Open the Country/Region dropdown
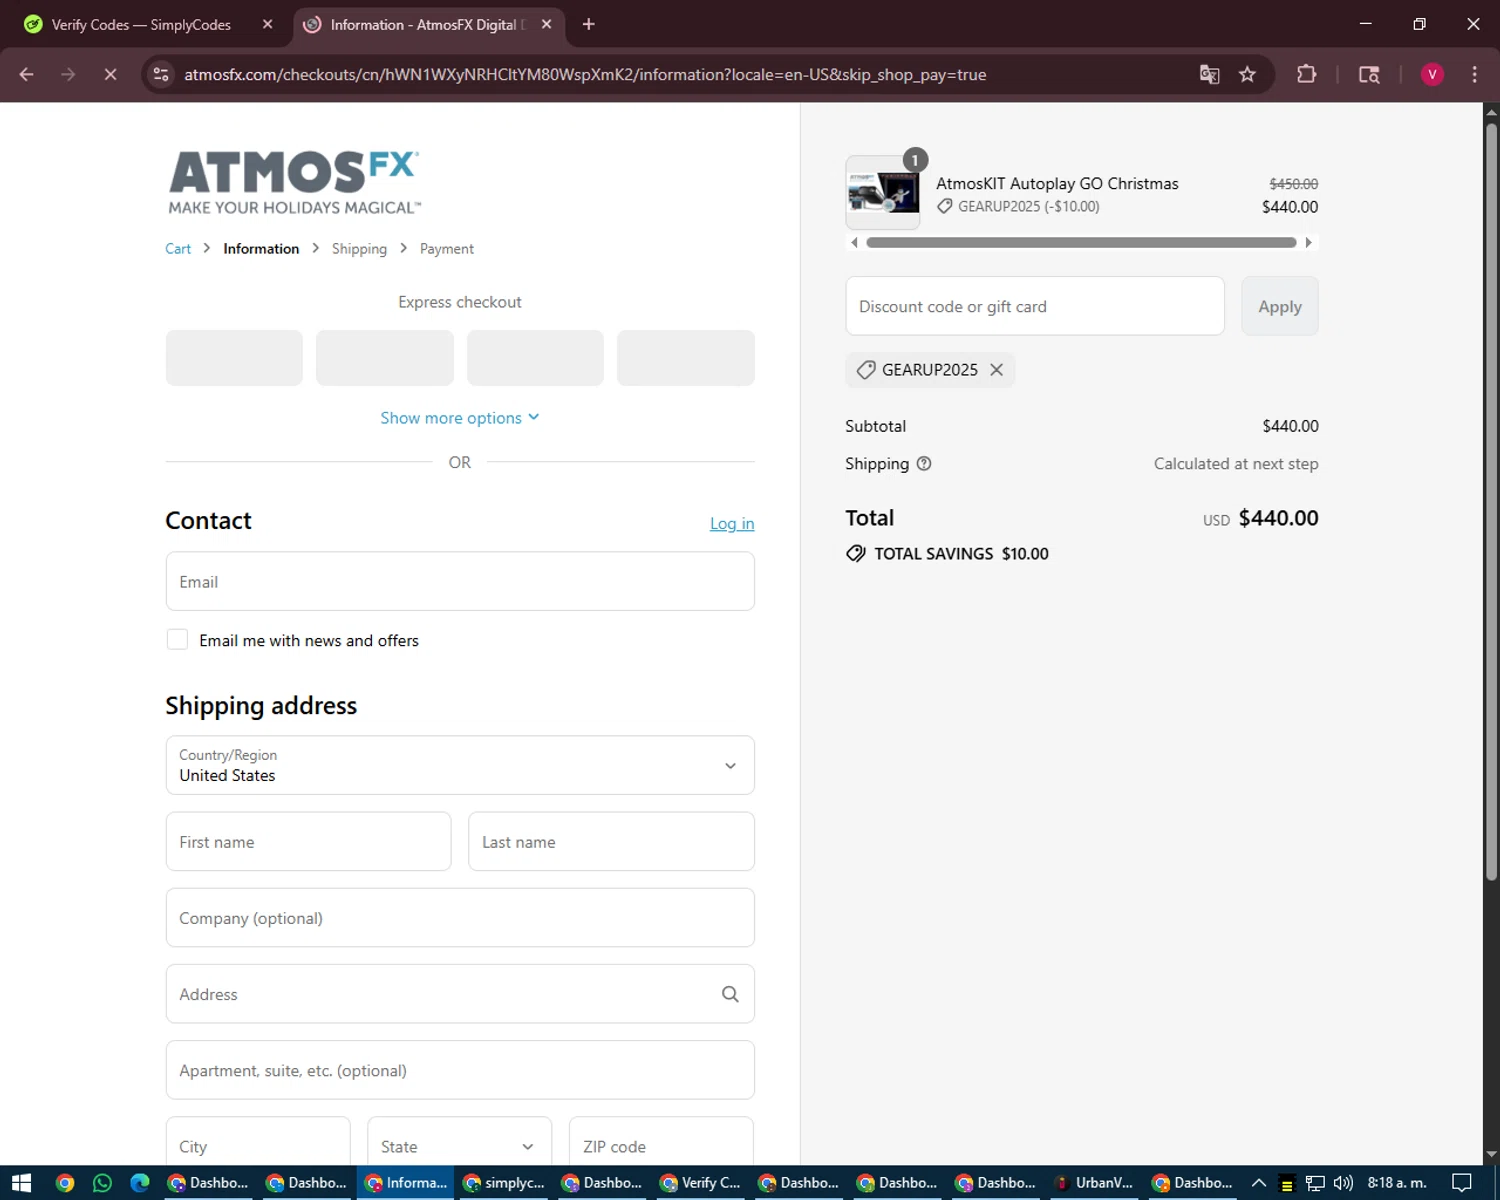 (460, 765)
